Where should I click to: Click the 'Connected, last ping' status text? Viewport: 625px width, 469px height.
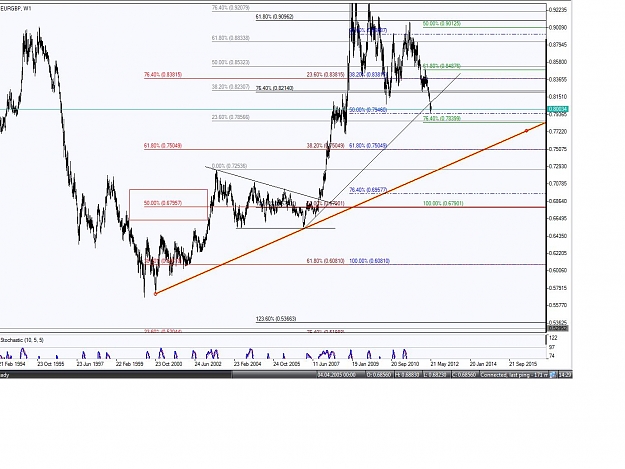tap(514, 375)
